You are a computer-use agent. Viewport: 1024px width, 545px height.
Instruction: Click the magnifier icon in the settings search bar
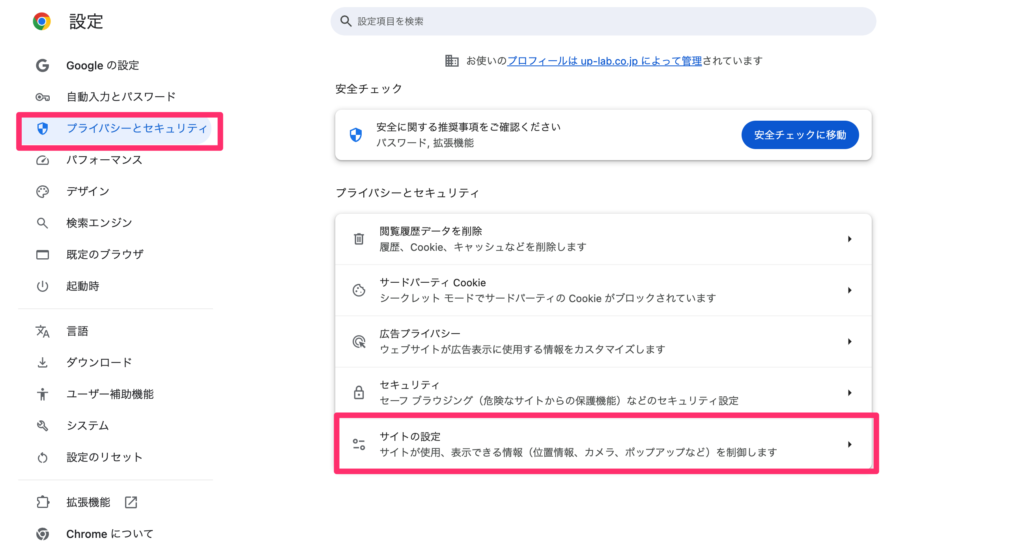346,22
